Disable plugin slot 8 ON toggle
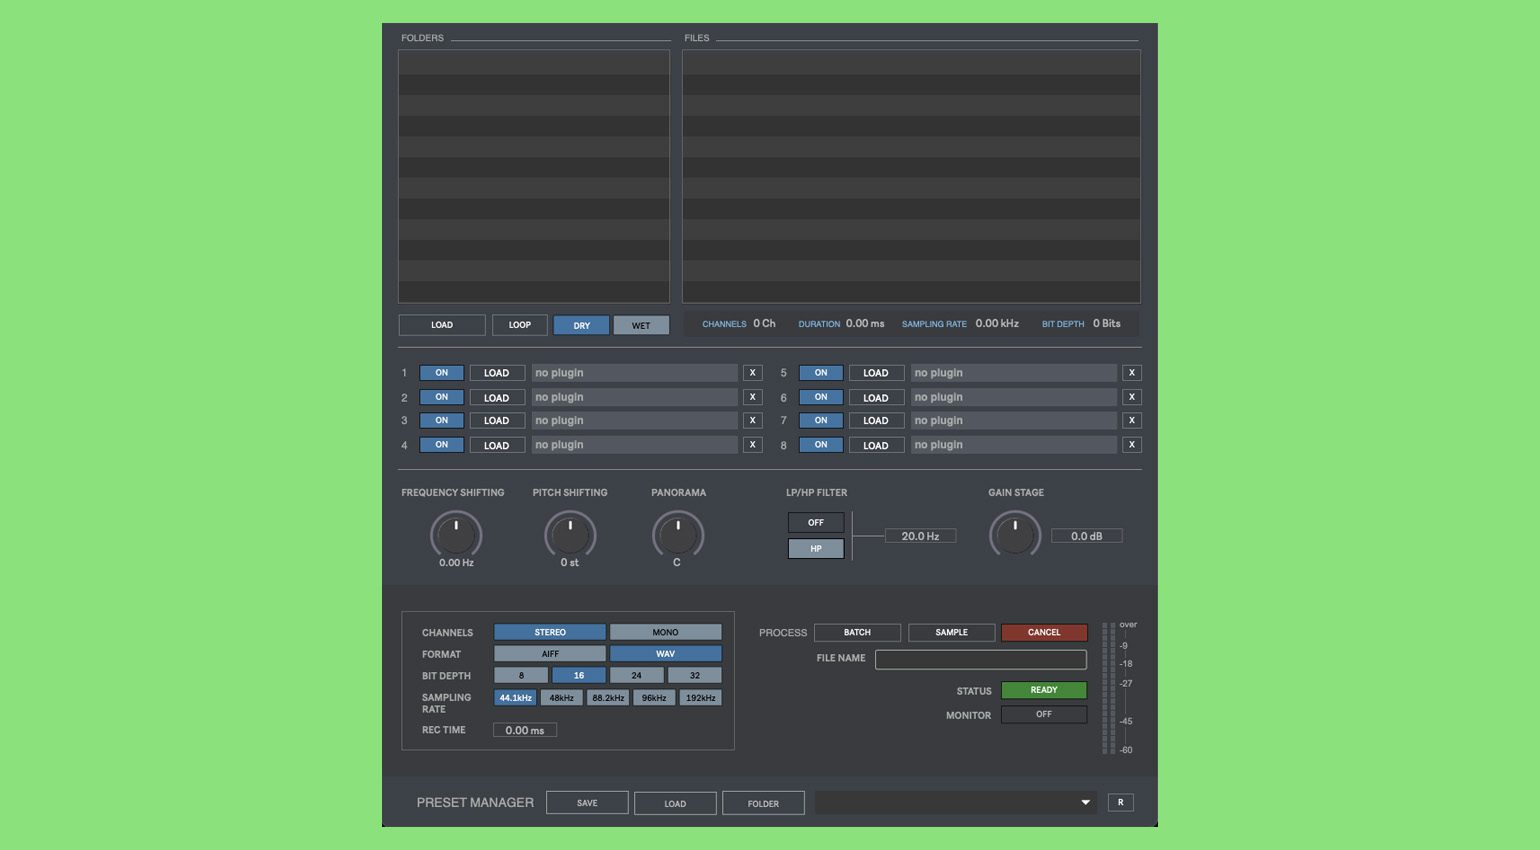Image resolution: width=1540 pixels, height=850 pixels. pyautogui.click(x=820, y=445)
